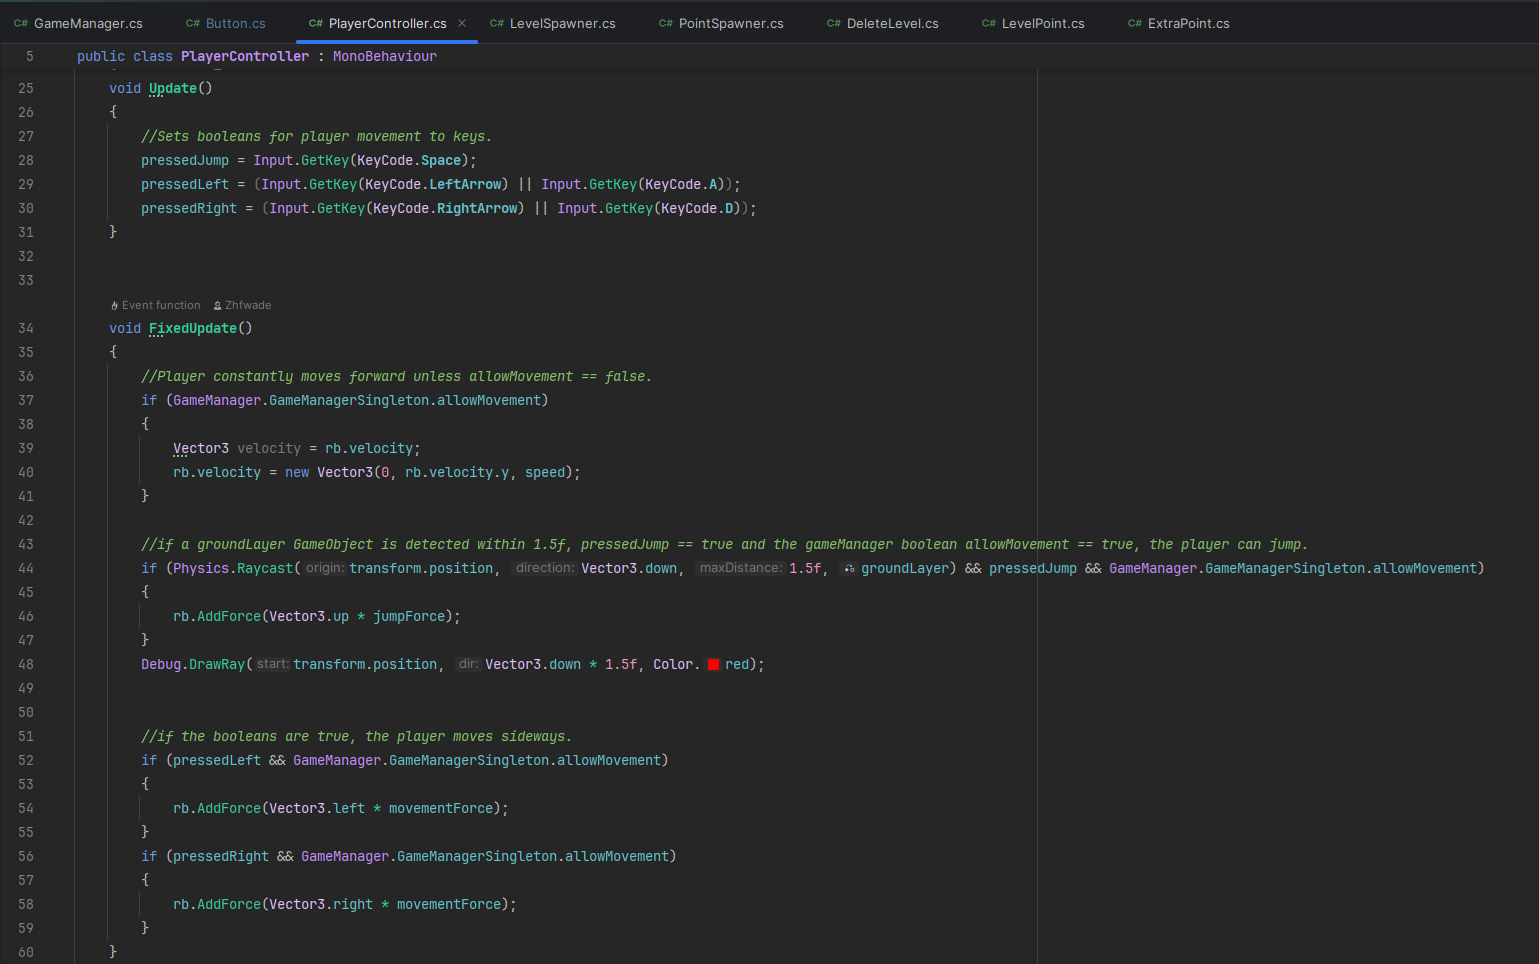Switch to the GameManager.cs tab
The width and height of the screenshot is (1539, 964).
point(78,23)
